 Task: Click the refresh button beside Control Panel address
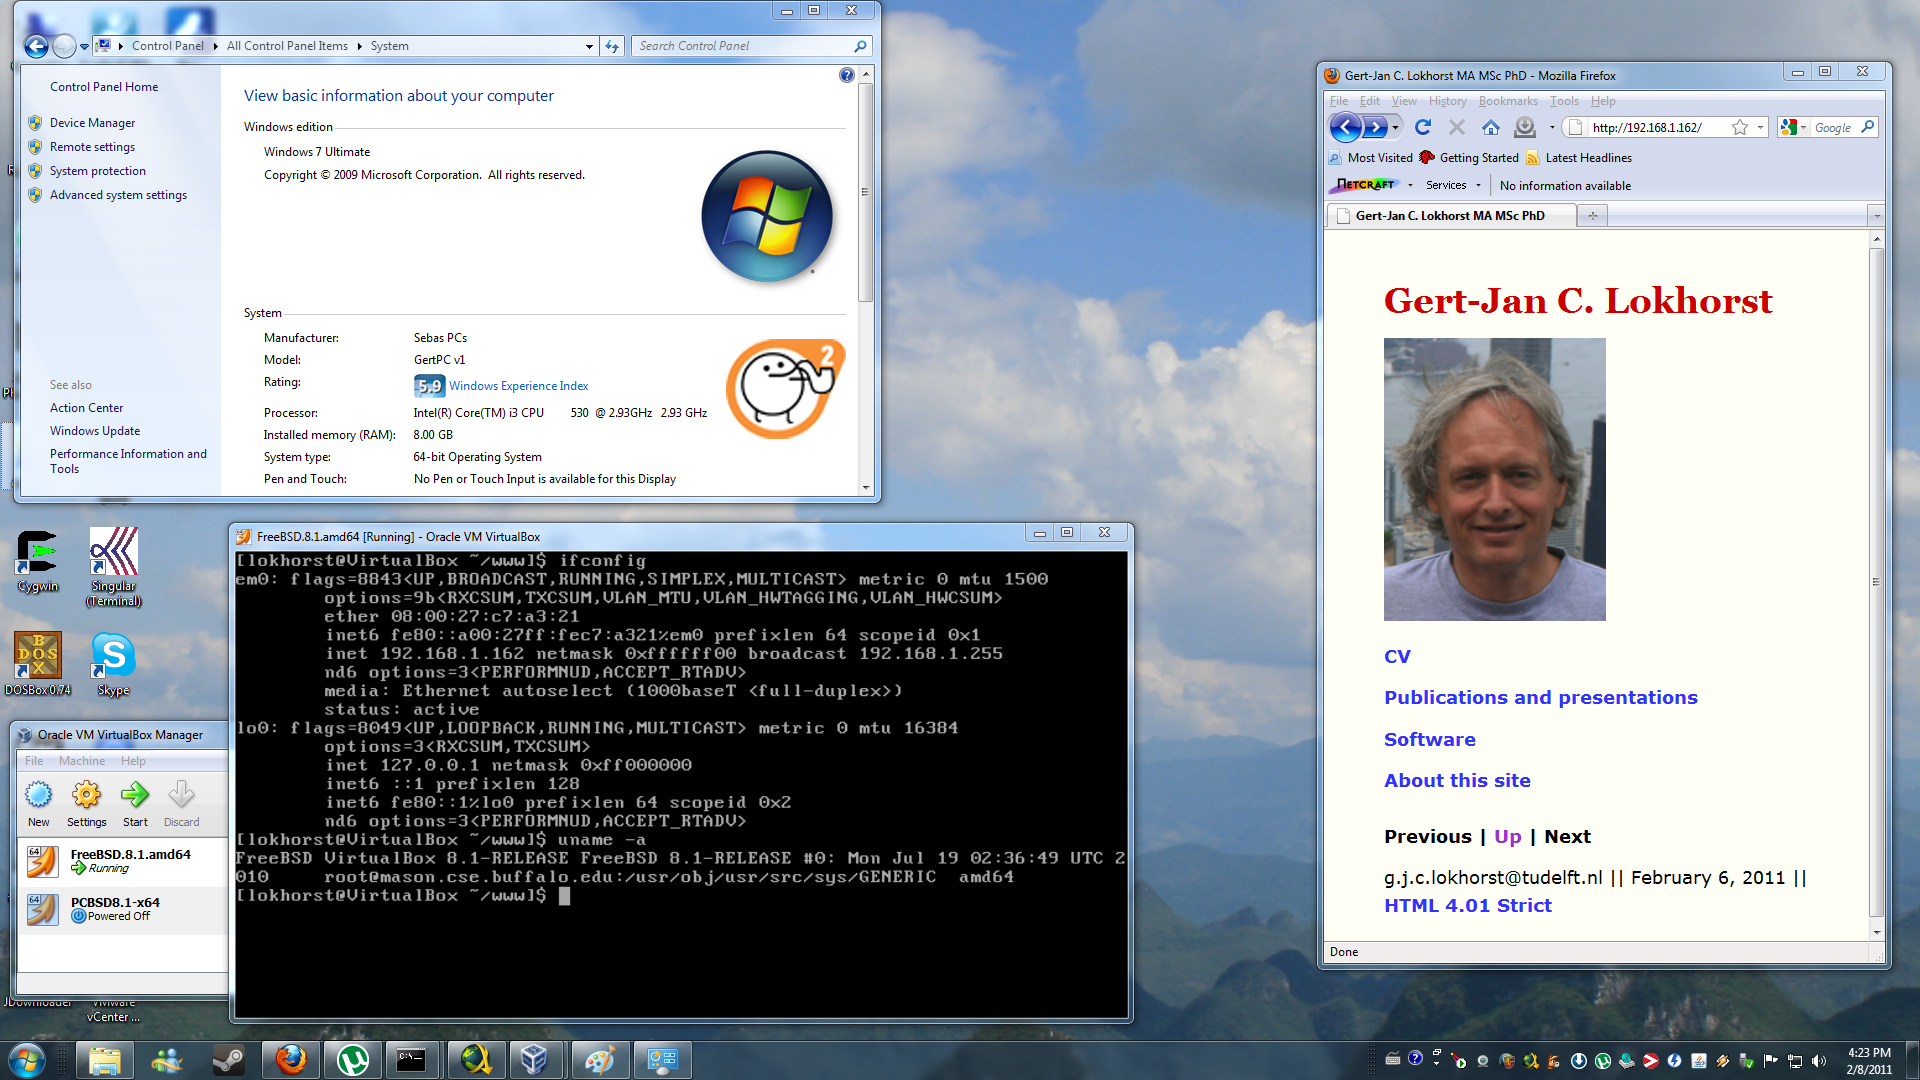(x=612, y=46)
